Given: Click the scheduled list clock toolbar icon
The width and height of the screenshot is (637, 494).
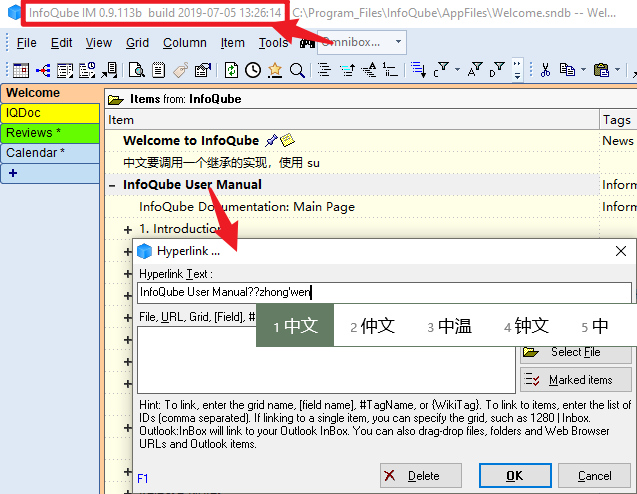Looking at the screenshot, I should coord(87,70).
